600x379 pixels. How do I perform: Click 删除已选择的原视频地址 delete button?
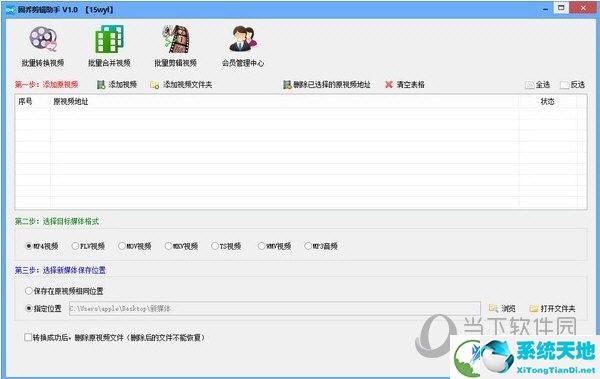(x=327, y=85)
